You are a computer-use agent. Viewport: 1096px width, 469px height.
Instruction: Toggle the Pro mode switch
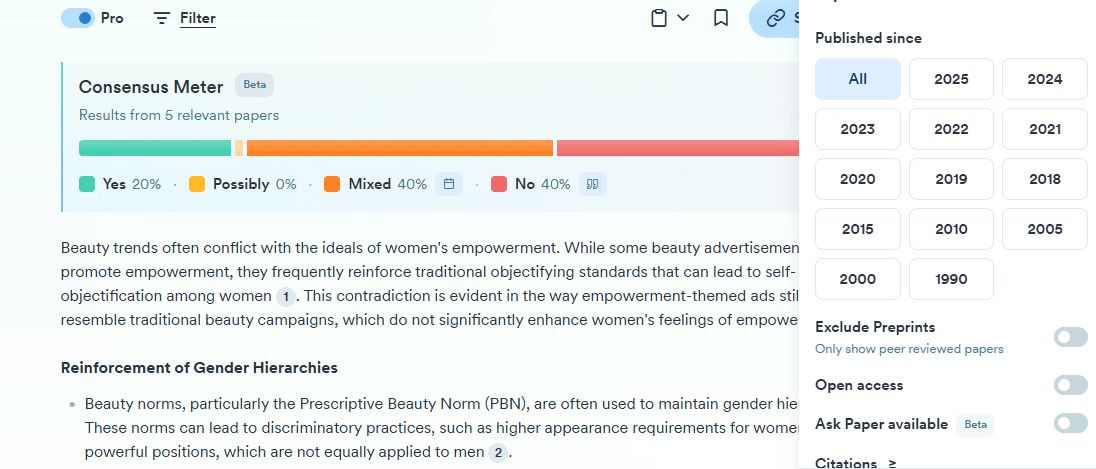click(78, 18)
